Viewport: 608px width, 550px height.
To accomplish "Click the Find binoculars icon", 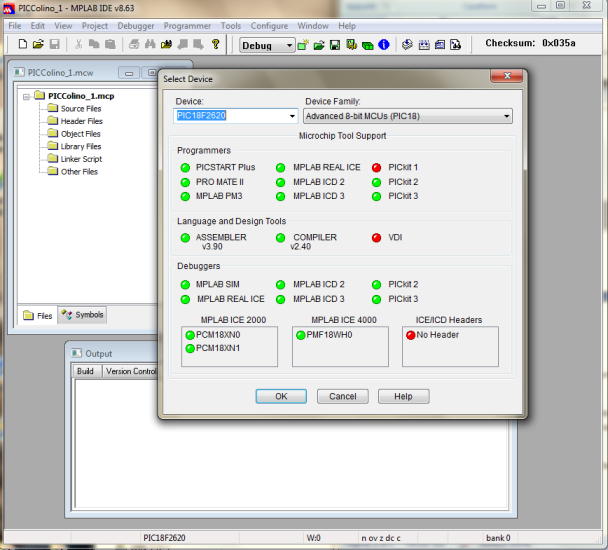I will (x=150, y=44).
